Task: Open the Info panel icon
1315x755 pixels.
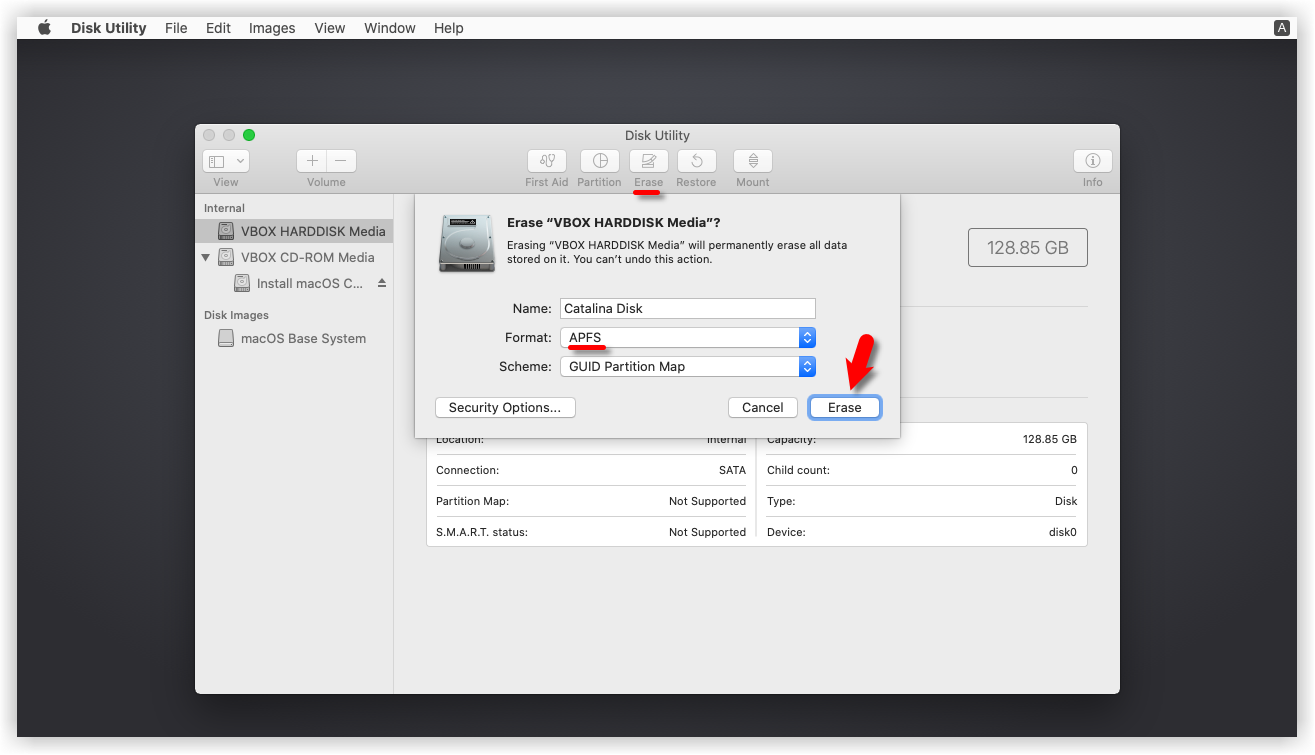Action: pyautogui.click(x=1092, y=161)
